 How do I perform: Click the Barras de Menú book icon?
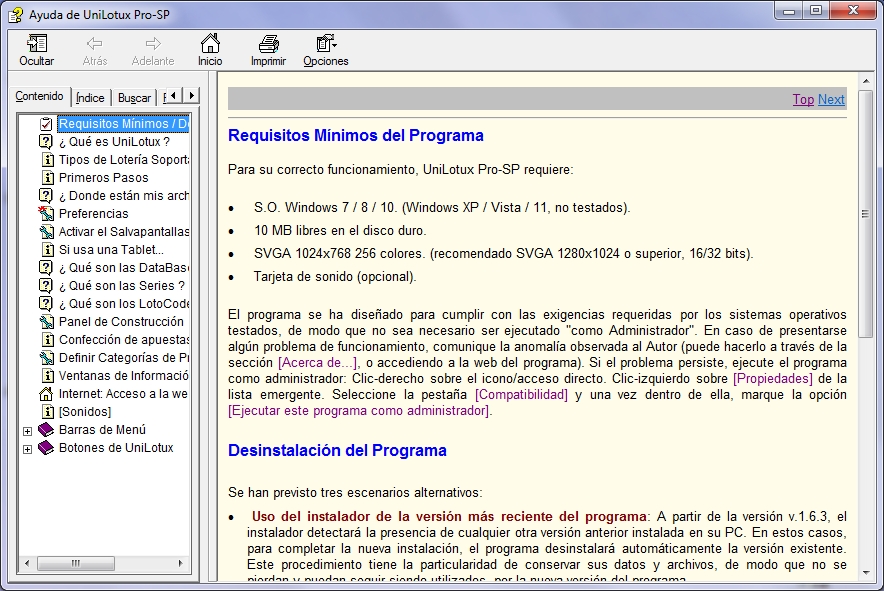tap(46, 430)
